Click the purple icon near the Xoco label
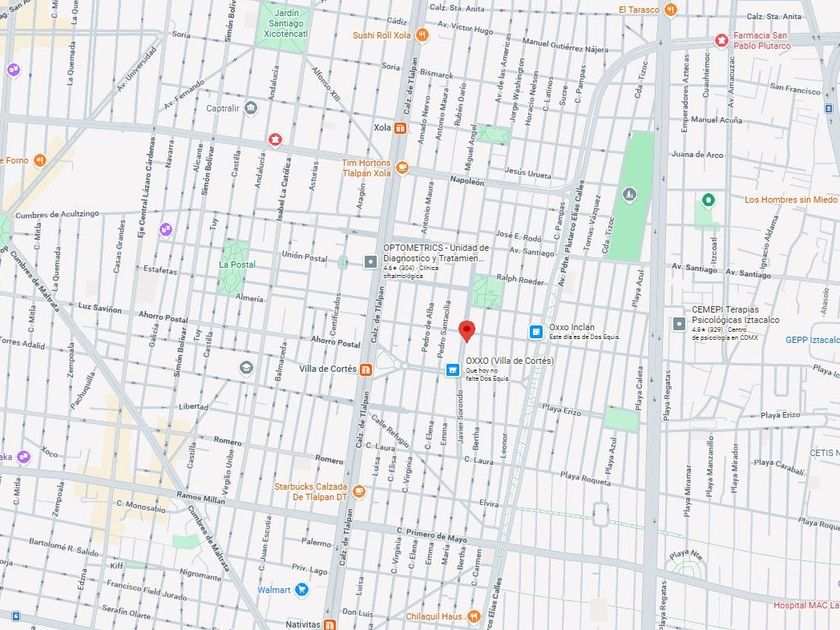 click(22, 456)
